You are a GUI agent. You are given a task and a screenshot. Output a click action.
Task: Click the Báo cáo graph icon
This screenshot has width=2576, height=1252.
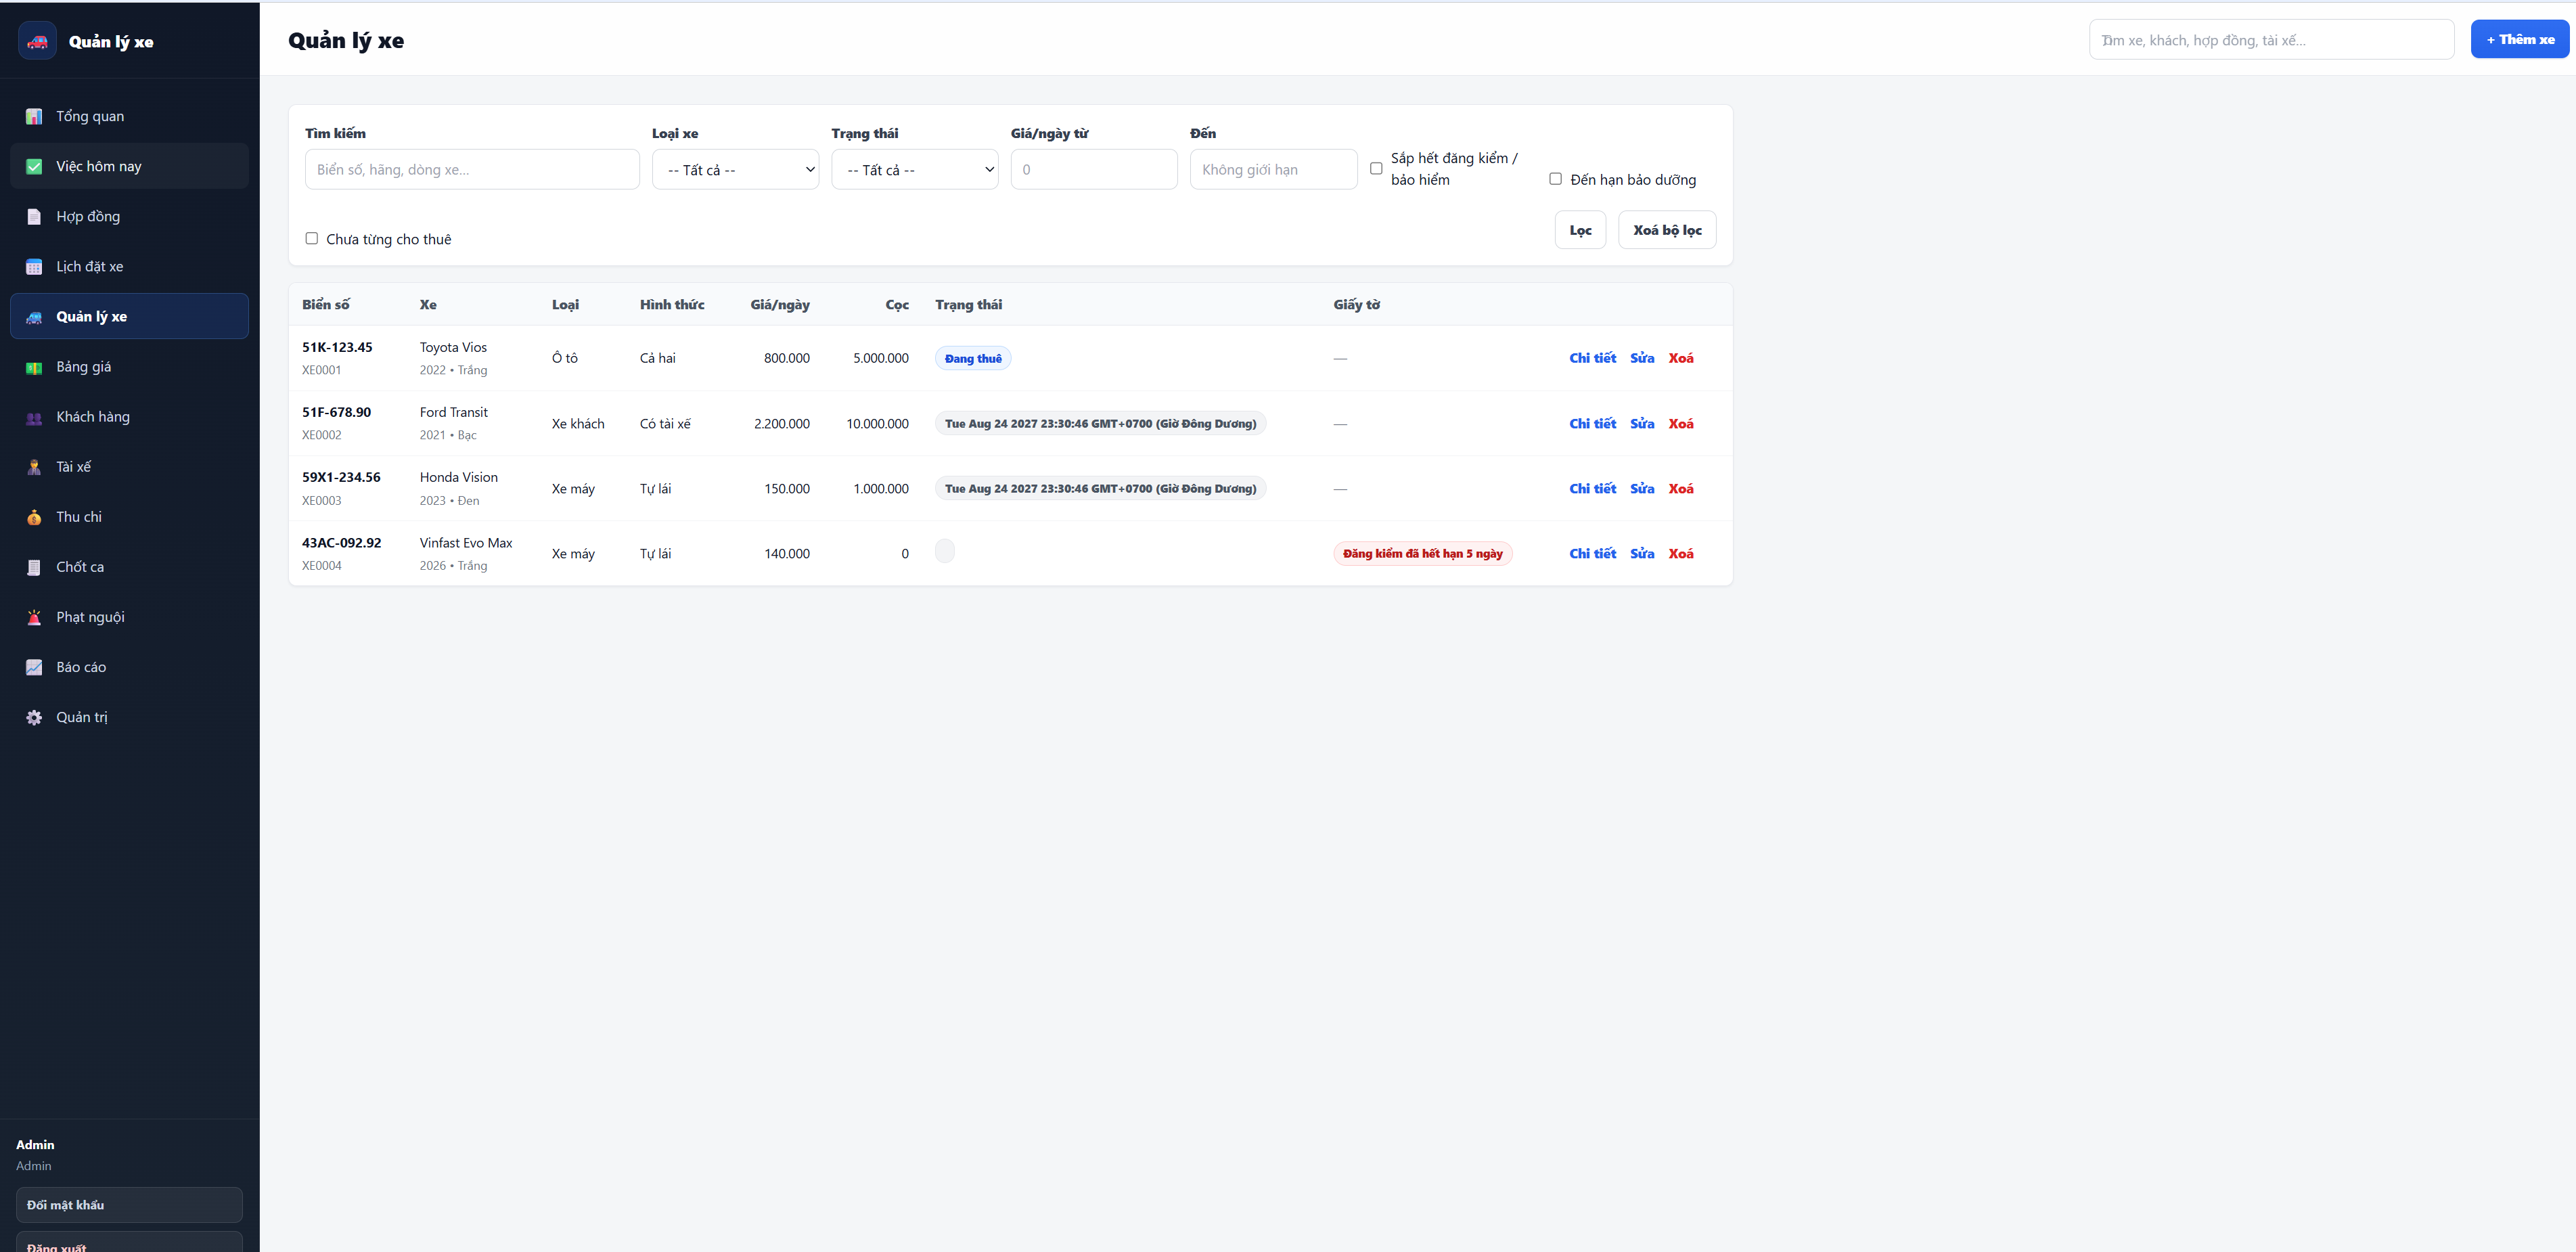34,667
